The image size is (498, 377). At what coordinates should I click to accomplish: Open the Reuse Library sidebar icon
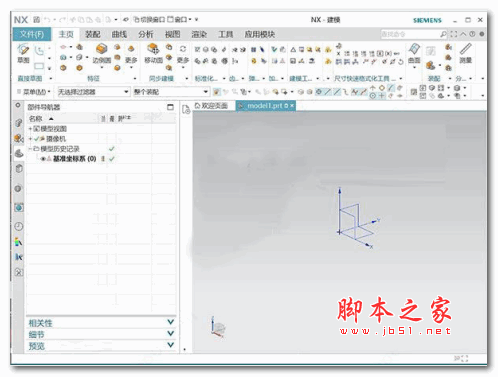(x=19, y=169)
